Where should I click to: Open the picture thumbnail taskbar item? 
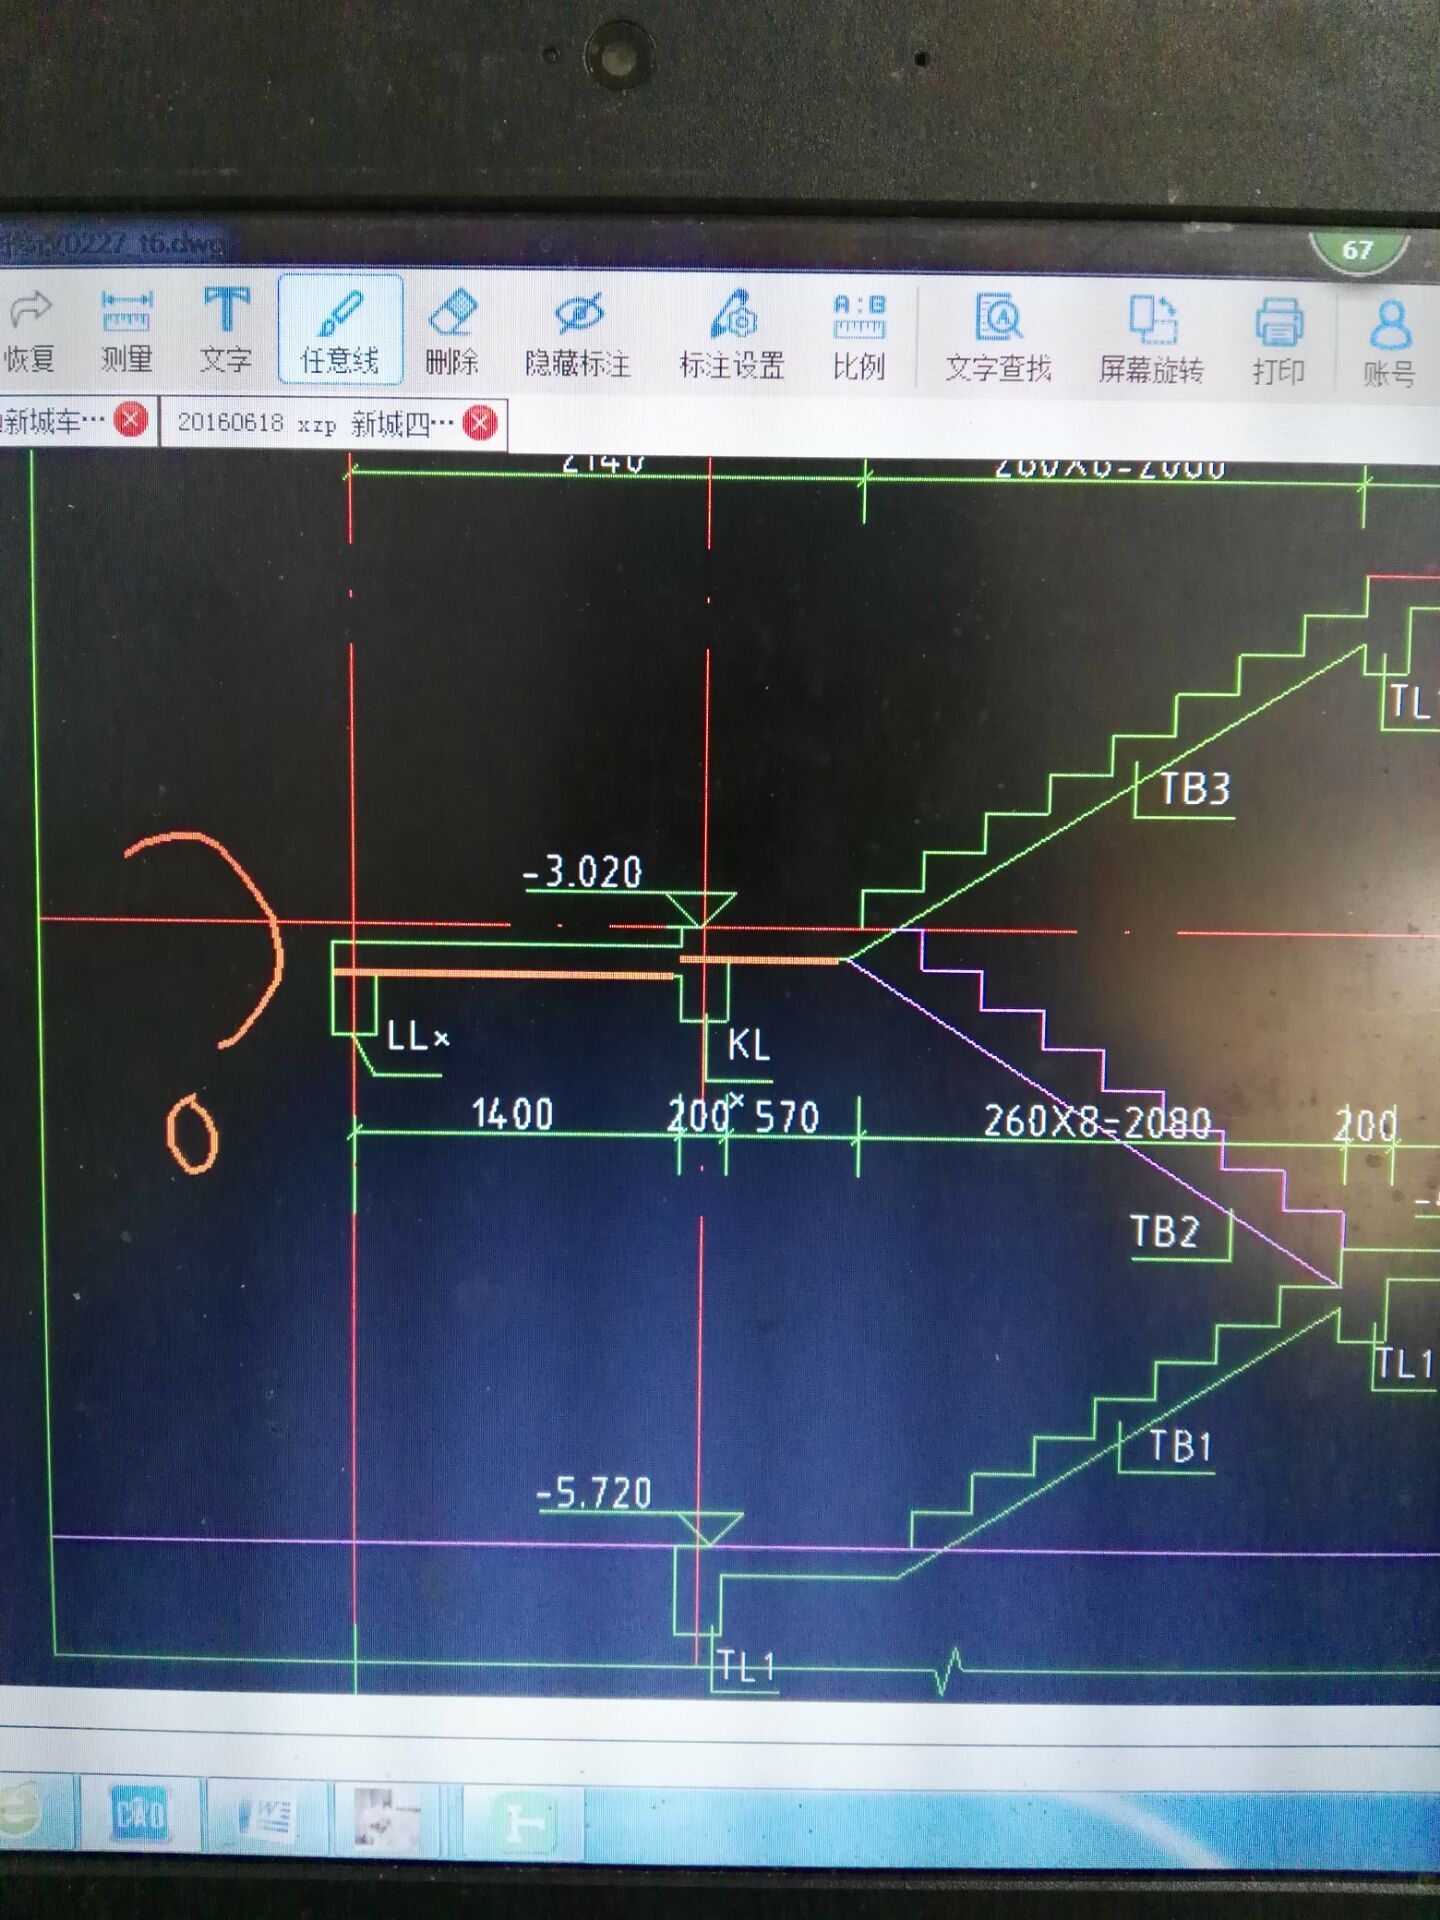tap(387, 1818)
